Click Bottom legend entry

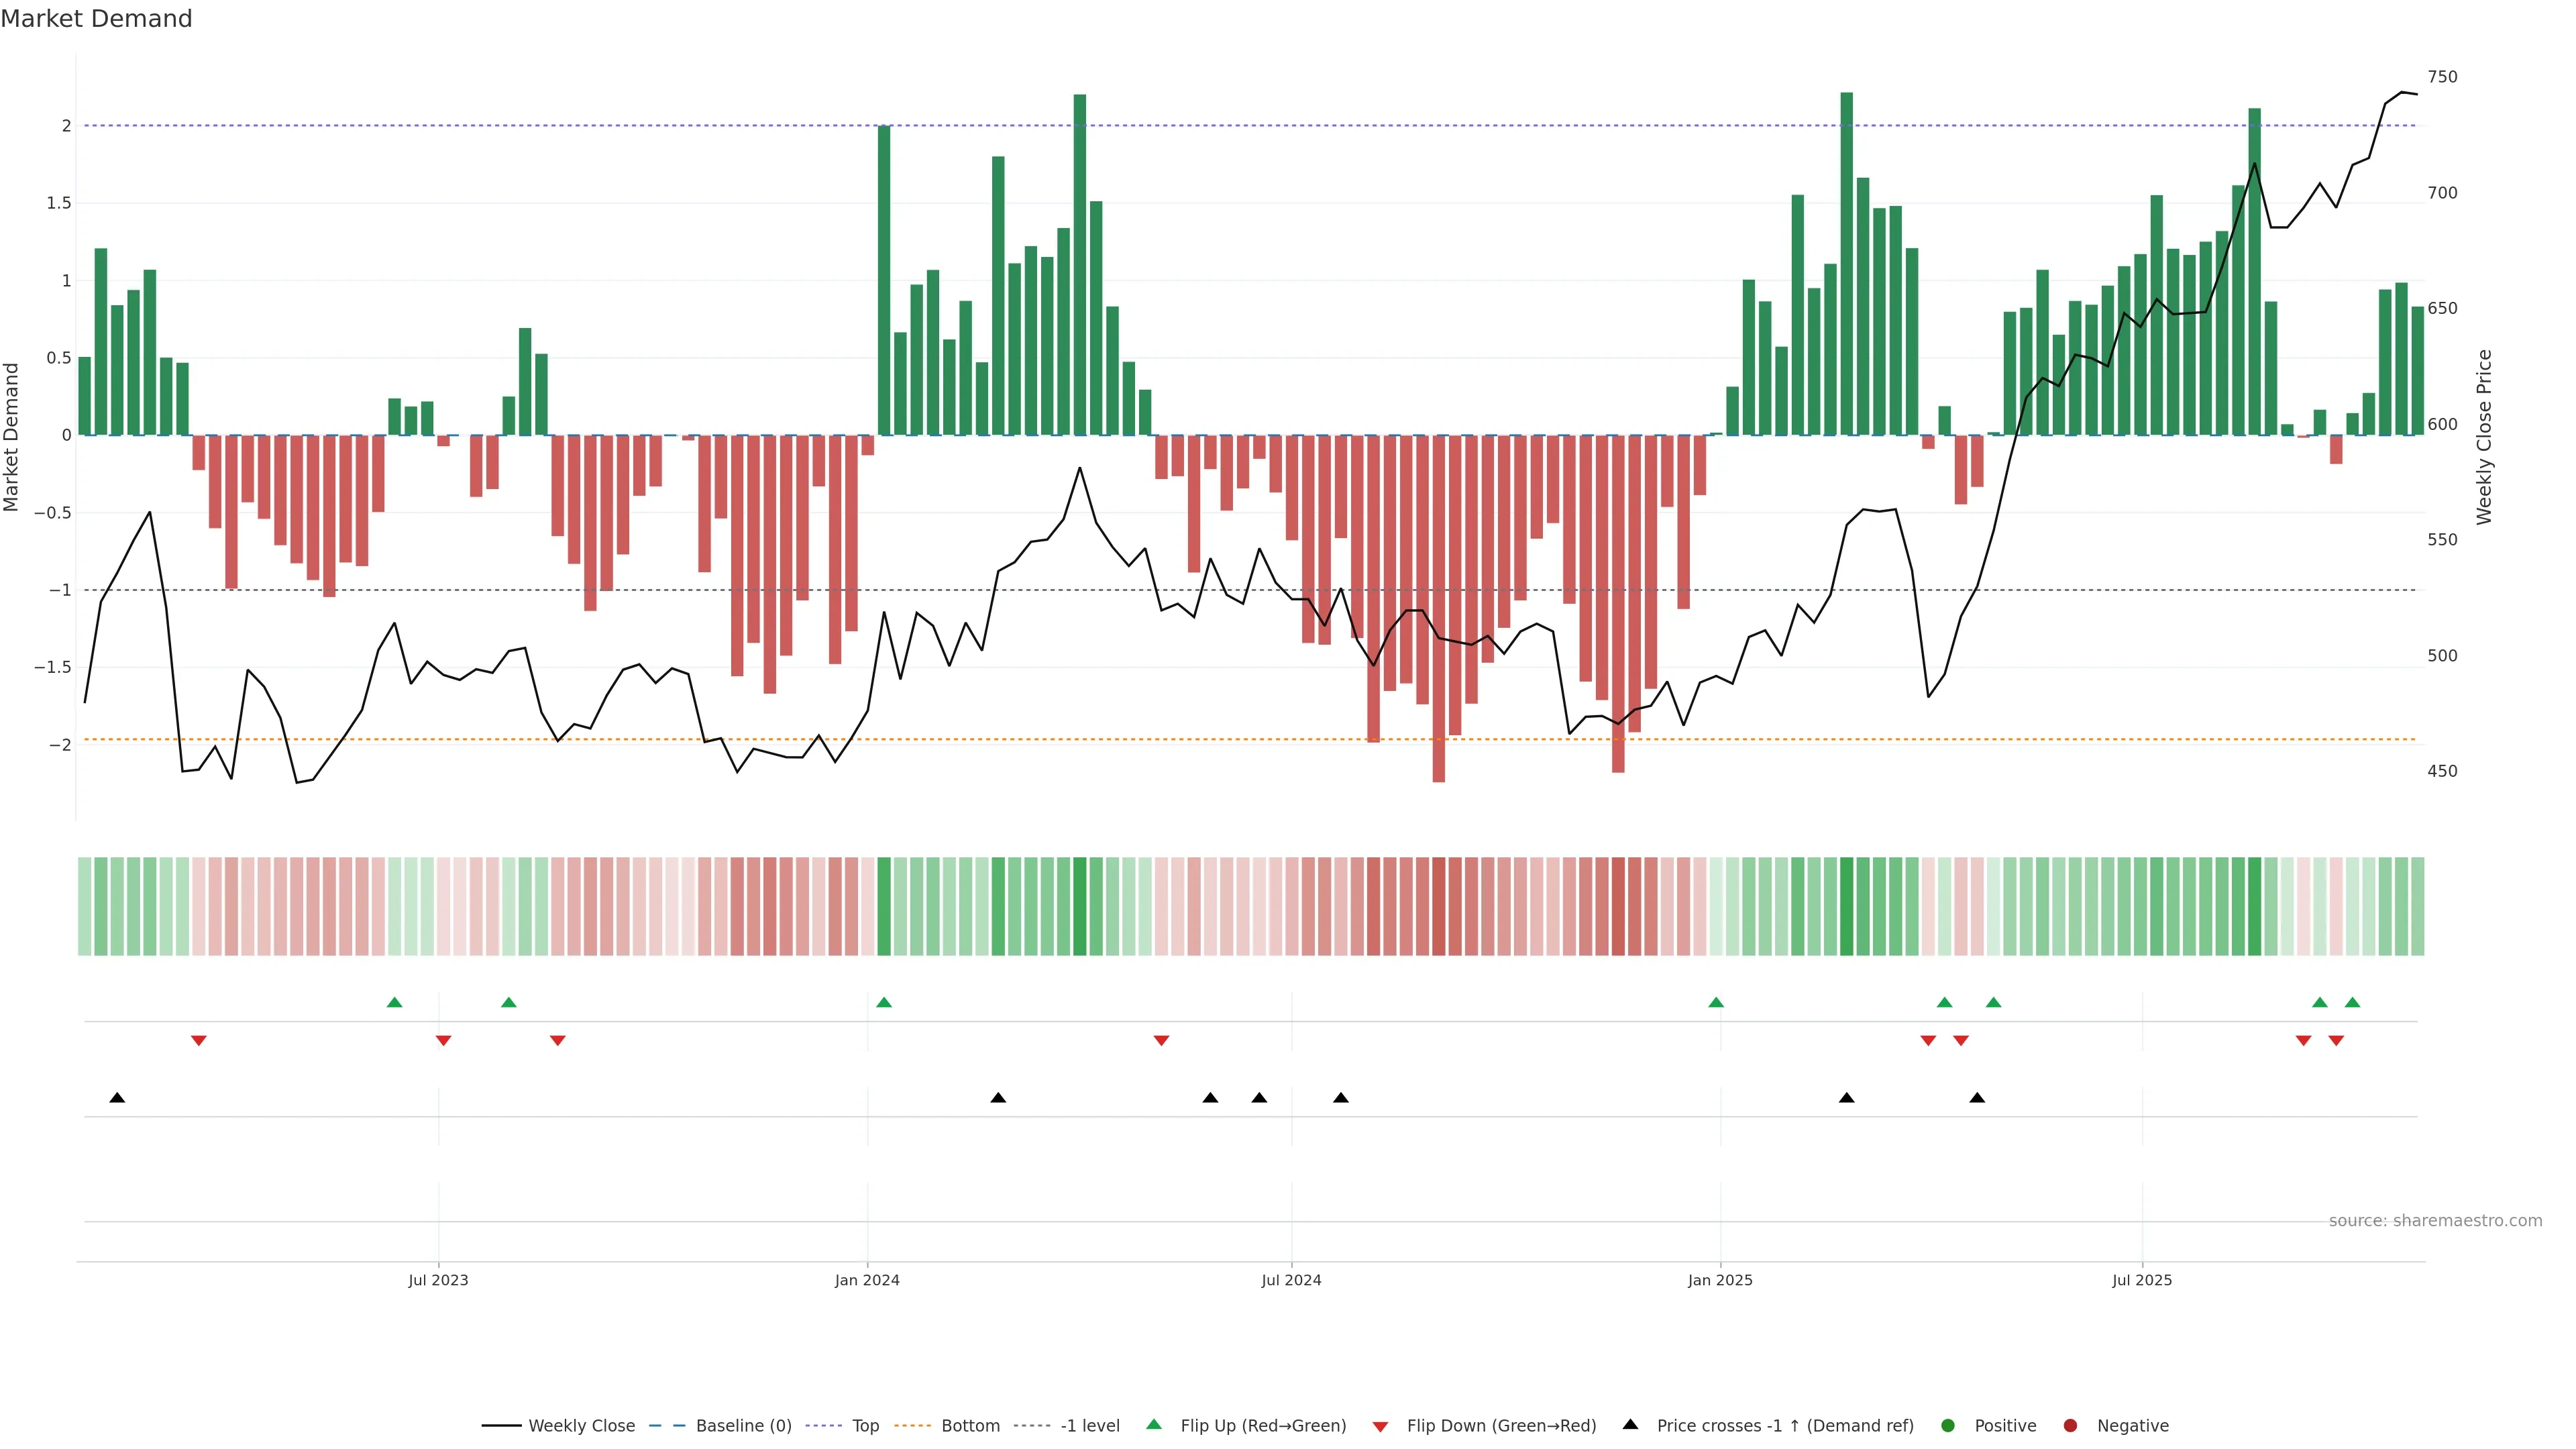click(970, 1426)
